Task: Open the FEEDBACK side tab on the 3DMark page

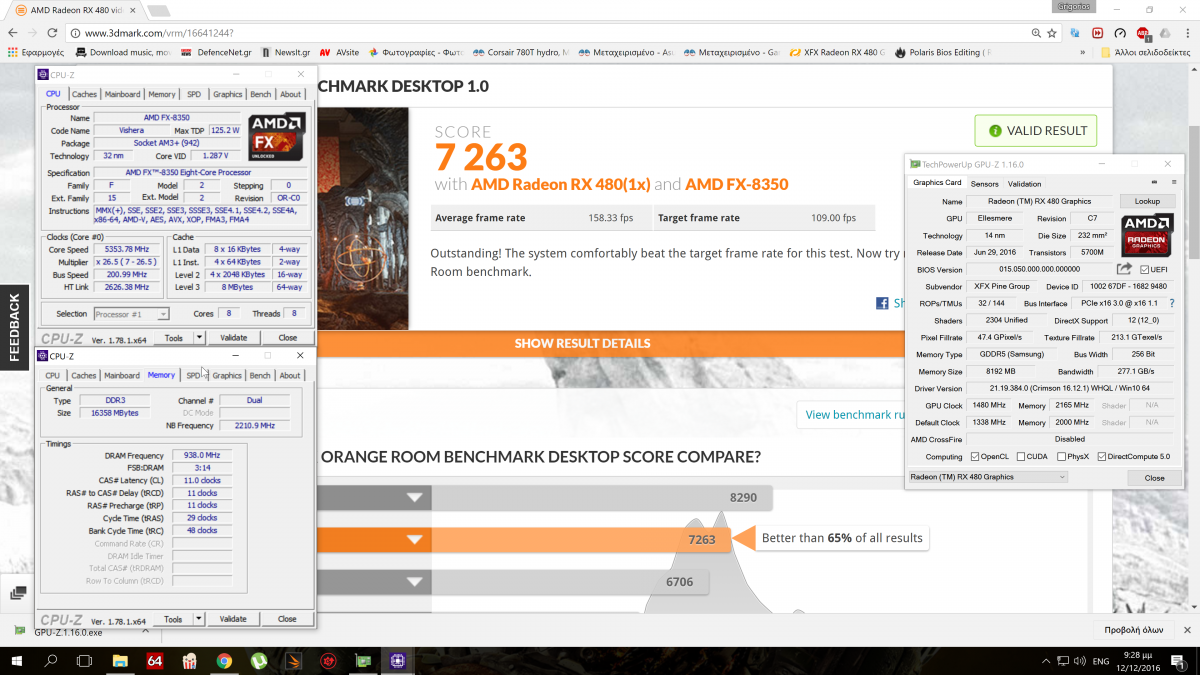Action: click(x=14, y=326)
